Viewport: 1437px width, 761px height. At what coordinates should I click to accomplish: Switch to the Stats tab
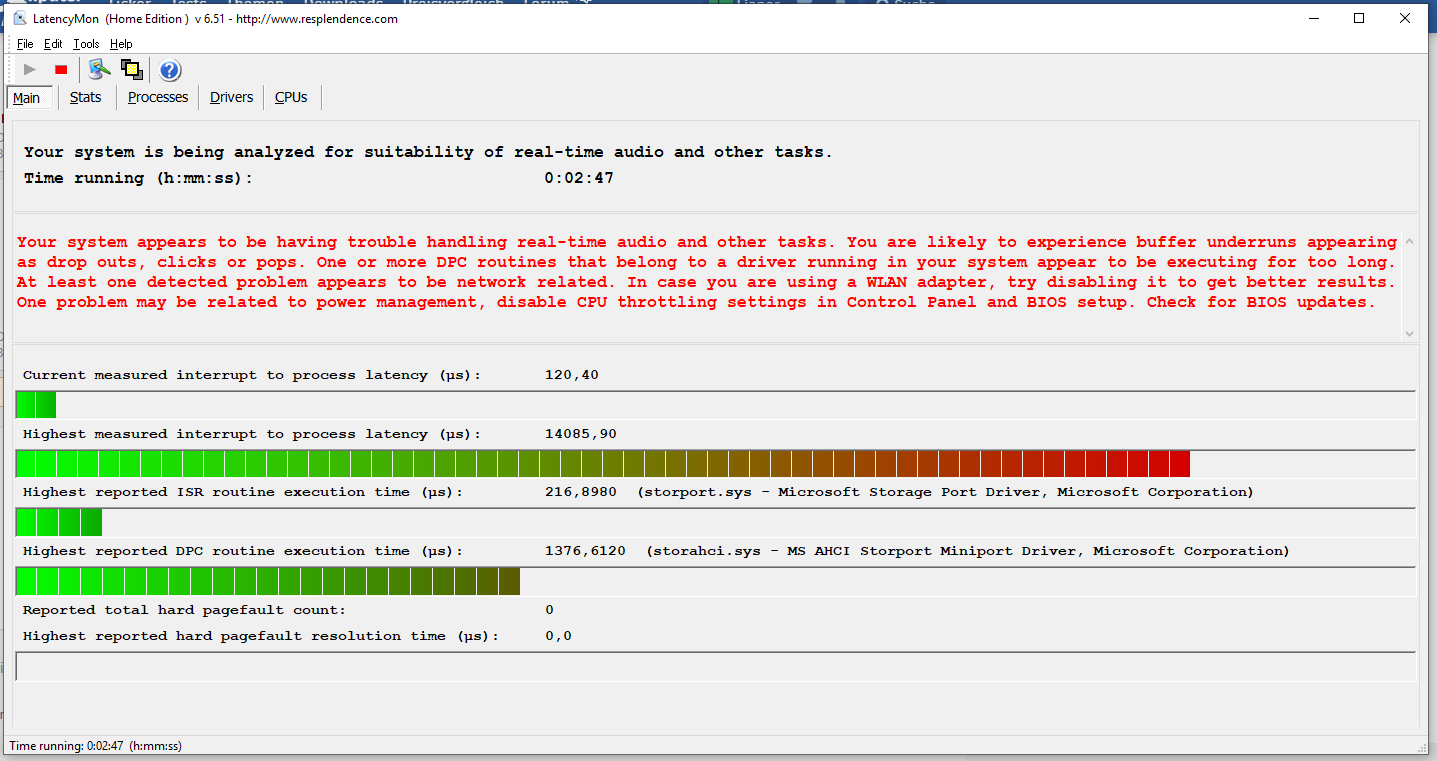click(x=86, y=97)
